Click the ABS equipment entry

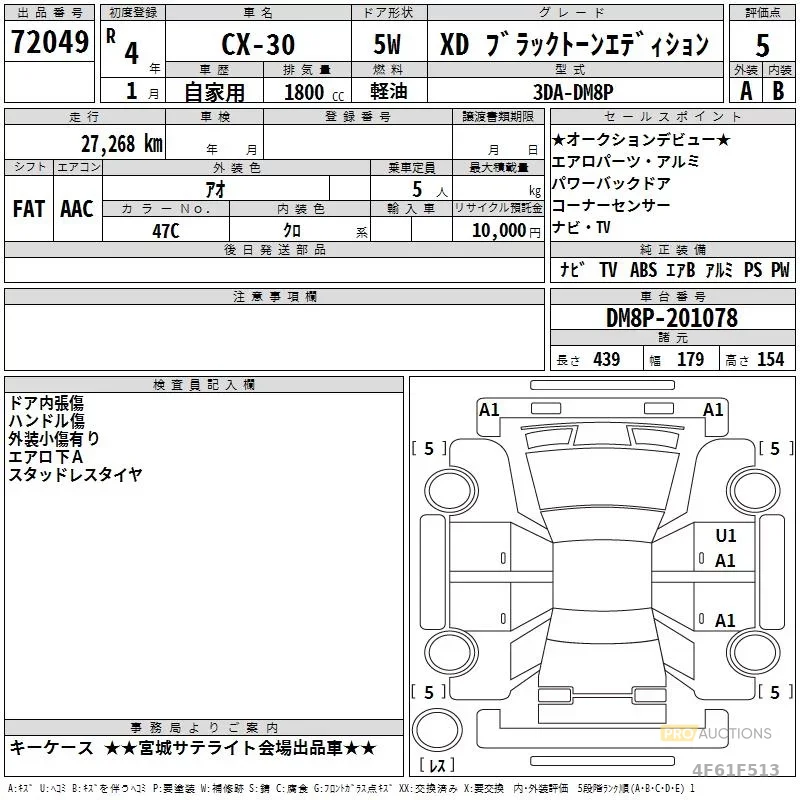point(643,270)
